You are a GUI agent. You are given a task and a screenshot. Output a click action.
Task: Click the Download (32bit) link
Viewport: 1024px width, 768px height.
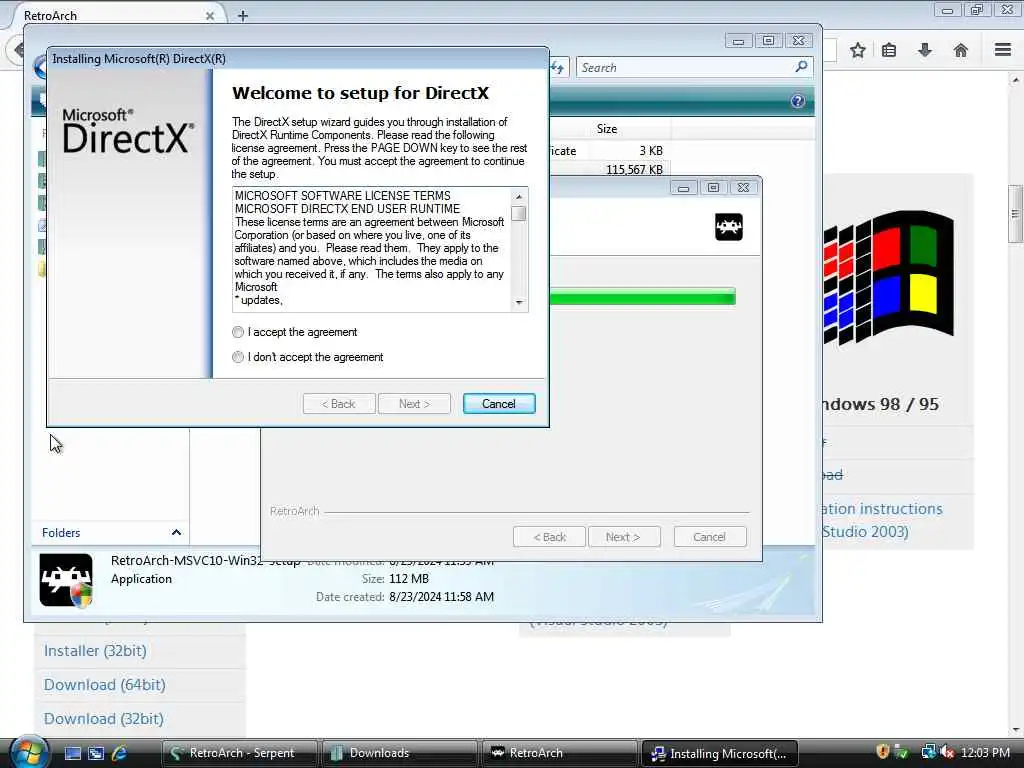click(104, 719)
